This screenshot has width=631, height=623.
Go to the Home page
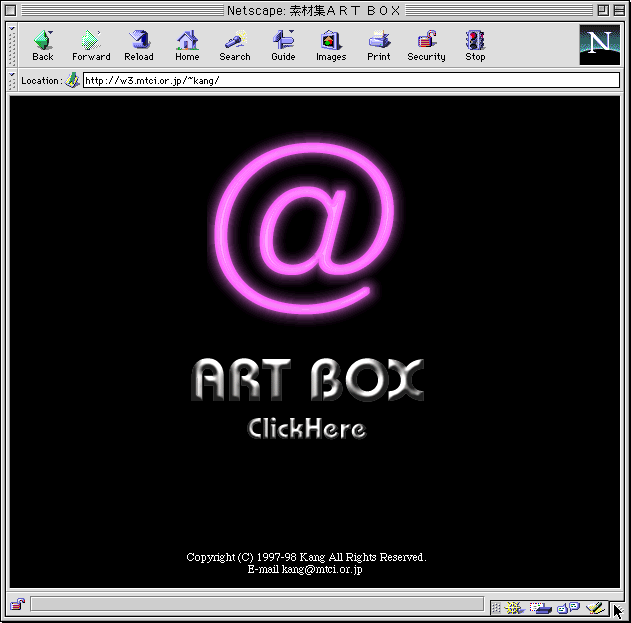[187, 45]
